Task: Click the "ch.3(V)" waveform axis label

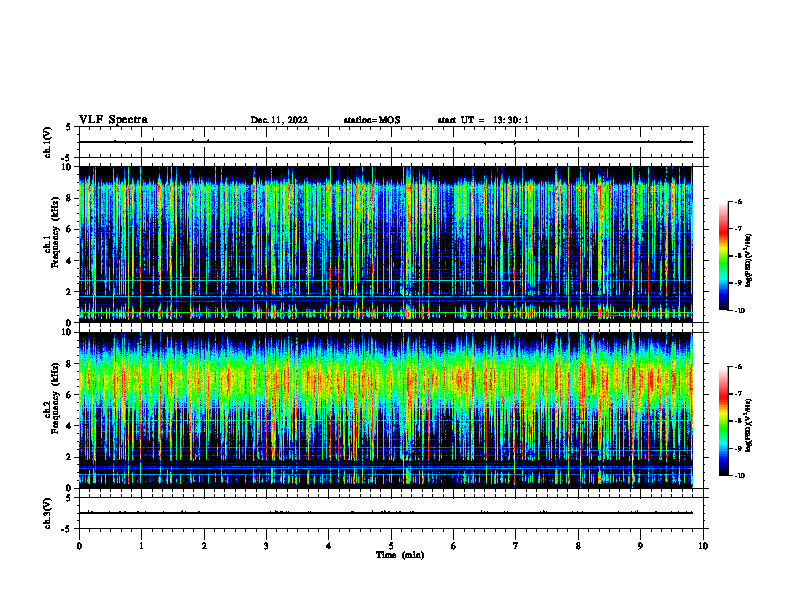Action: (x=48, y=513)
